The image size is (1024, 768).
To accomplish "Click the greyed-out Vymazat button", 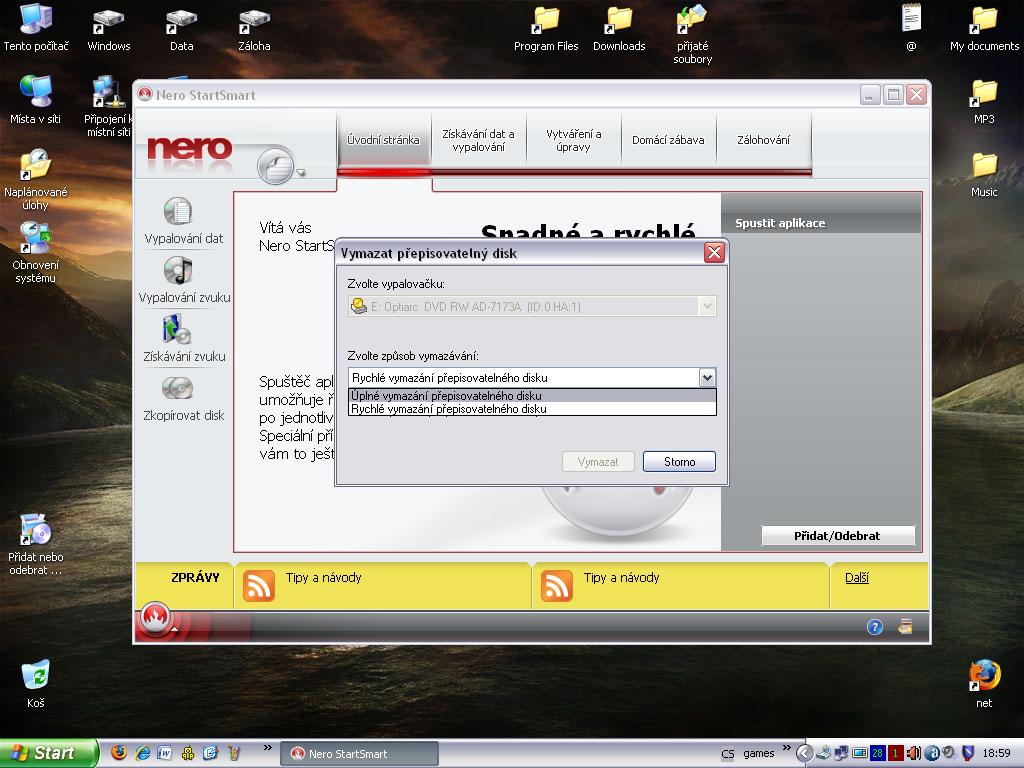I will point(598,462).
